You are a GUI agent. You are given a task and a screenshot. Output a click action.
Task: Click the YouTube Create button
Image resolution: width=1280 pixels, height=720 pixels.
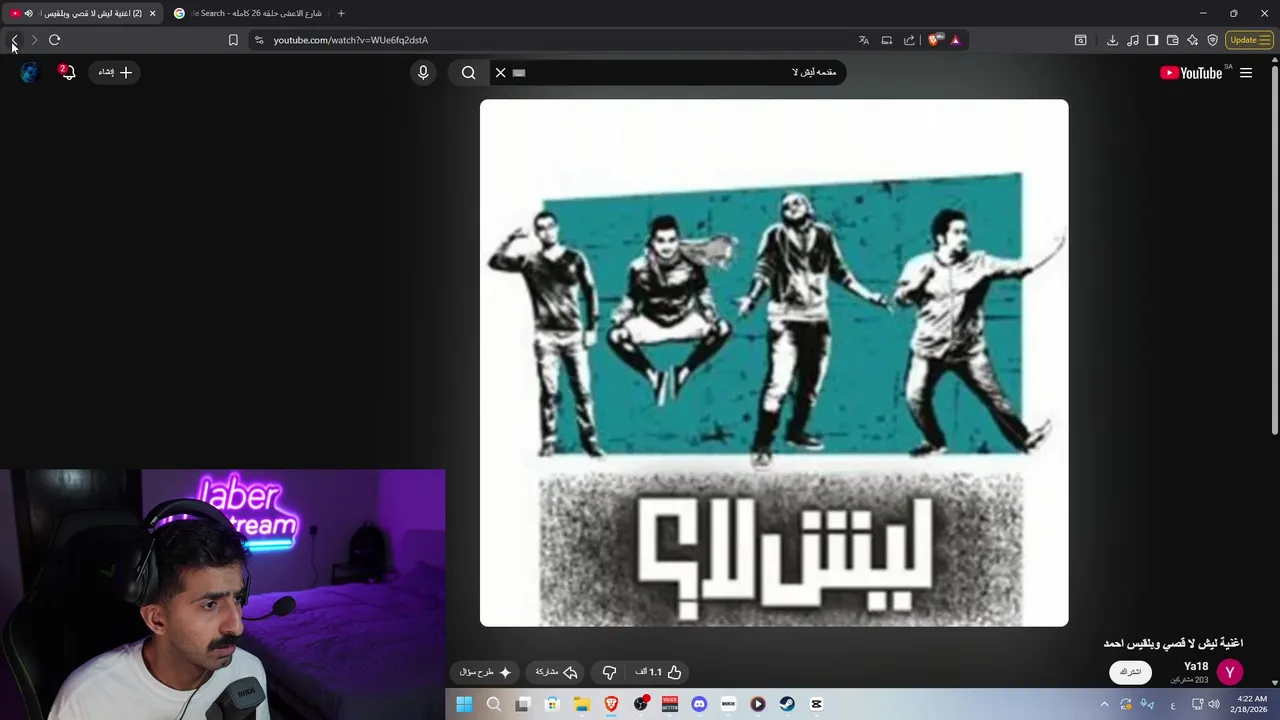[115, 72]
